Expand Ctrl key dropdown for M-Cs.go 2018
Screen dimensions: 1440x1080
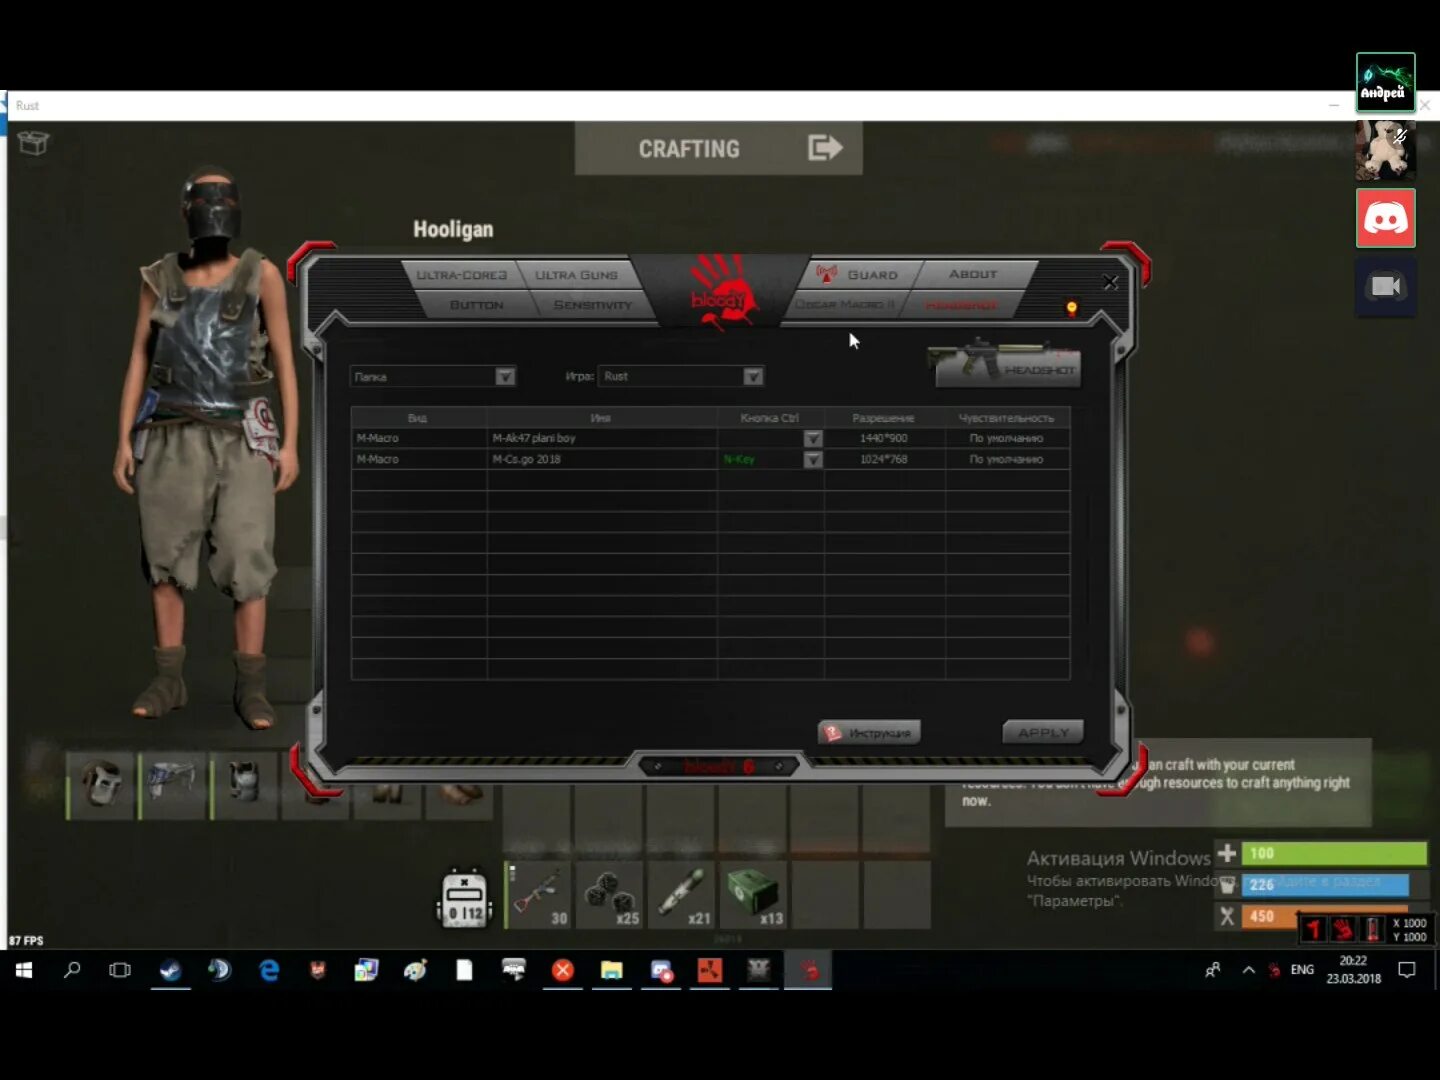pyautogui.click(x=813, y=460)
